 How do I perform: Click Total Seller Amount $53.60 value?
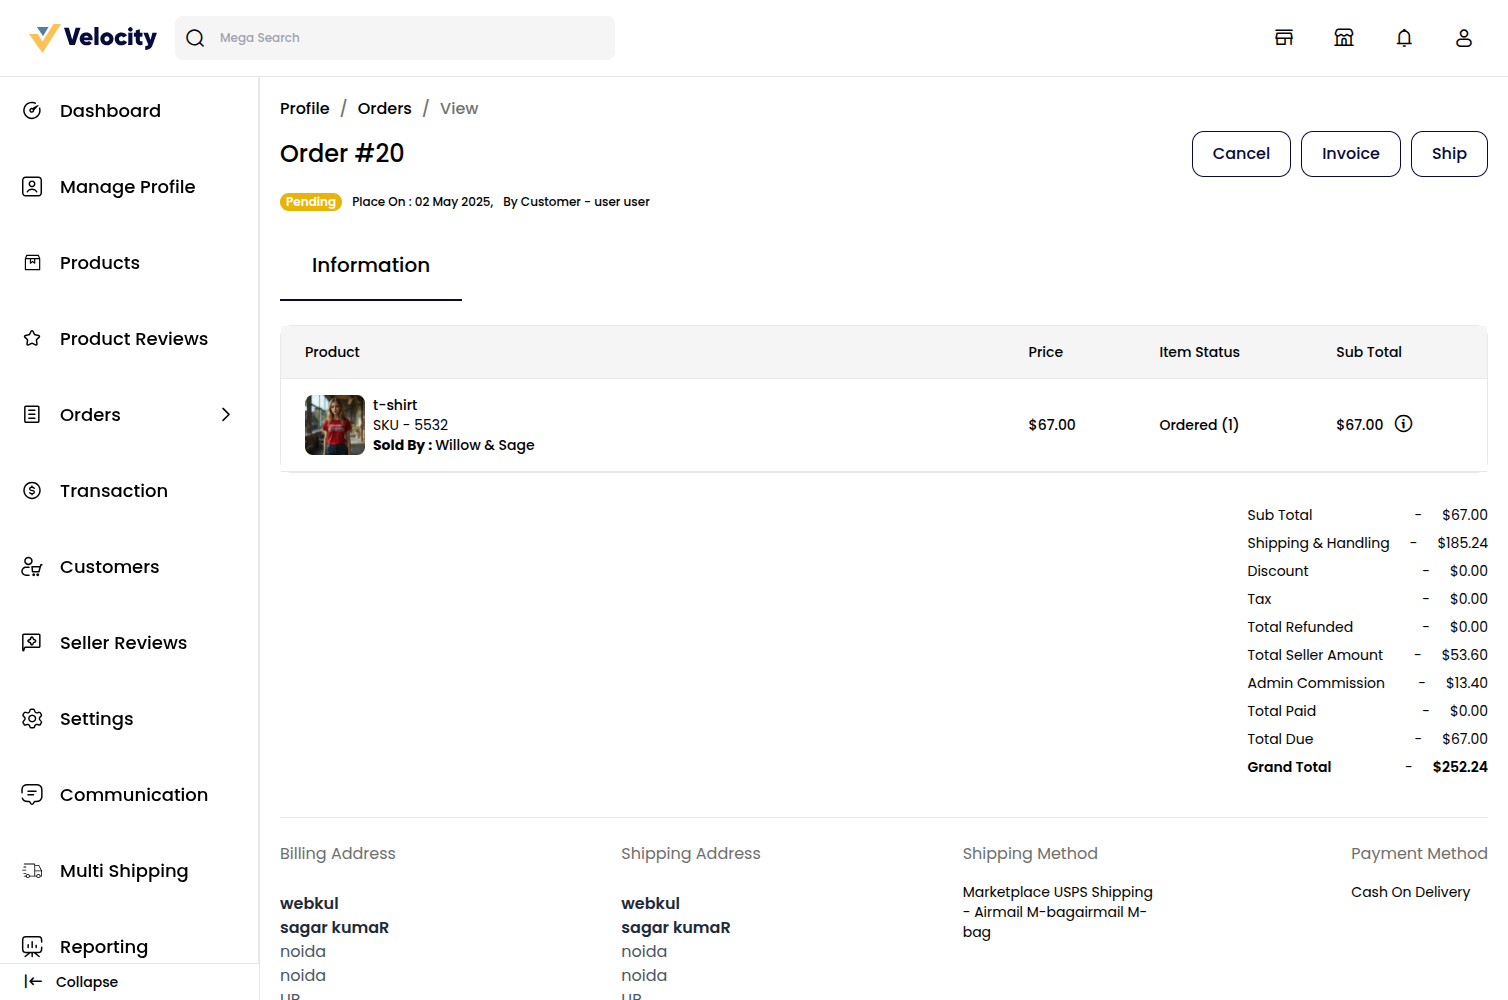coord(1465,655)
